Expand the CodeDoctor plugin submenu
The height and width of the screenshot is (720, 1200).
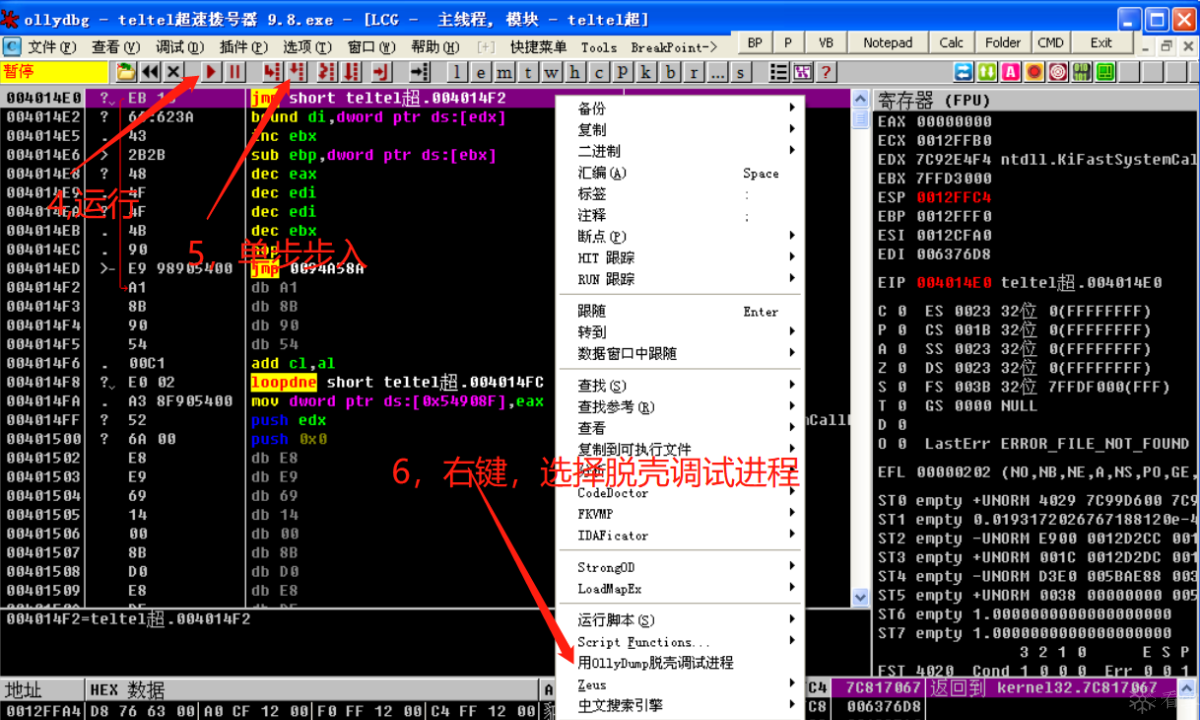pyautogui.click(x=680, y=492)
